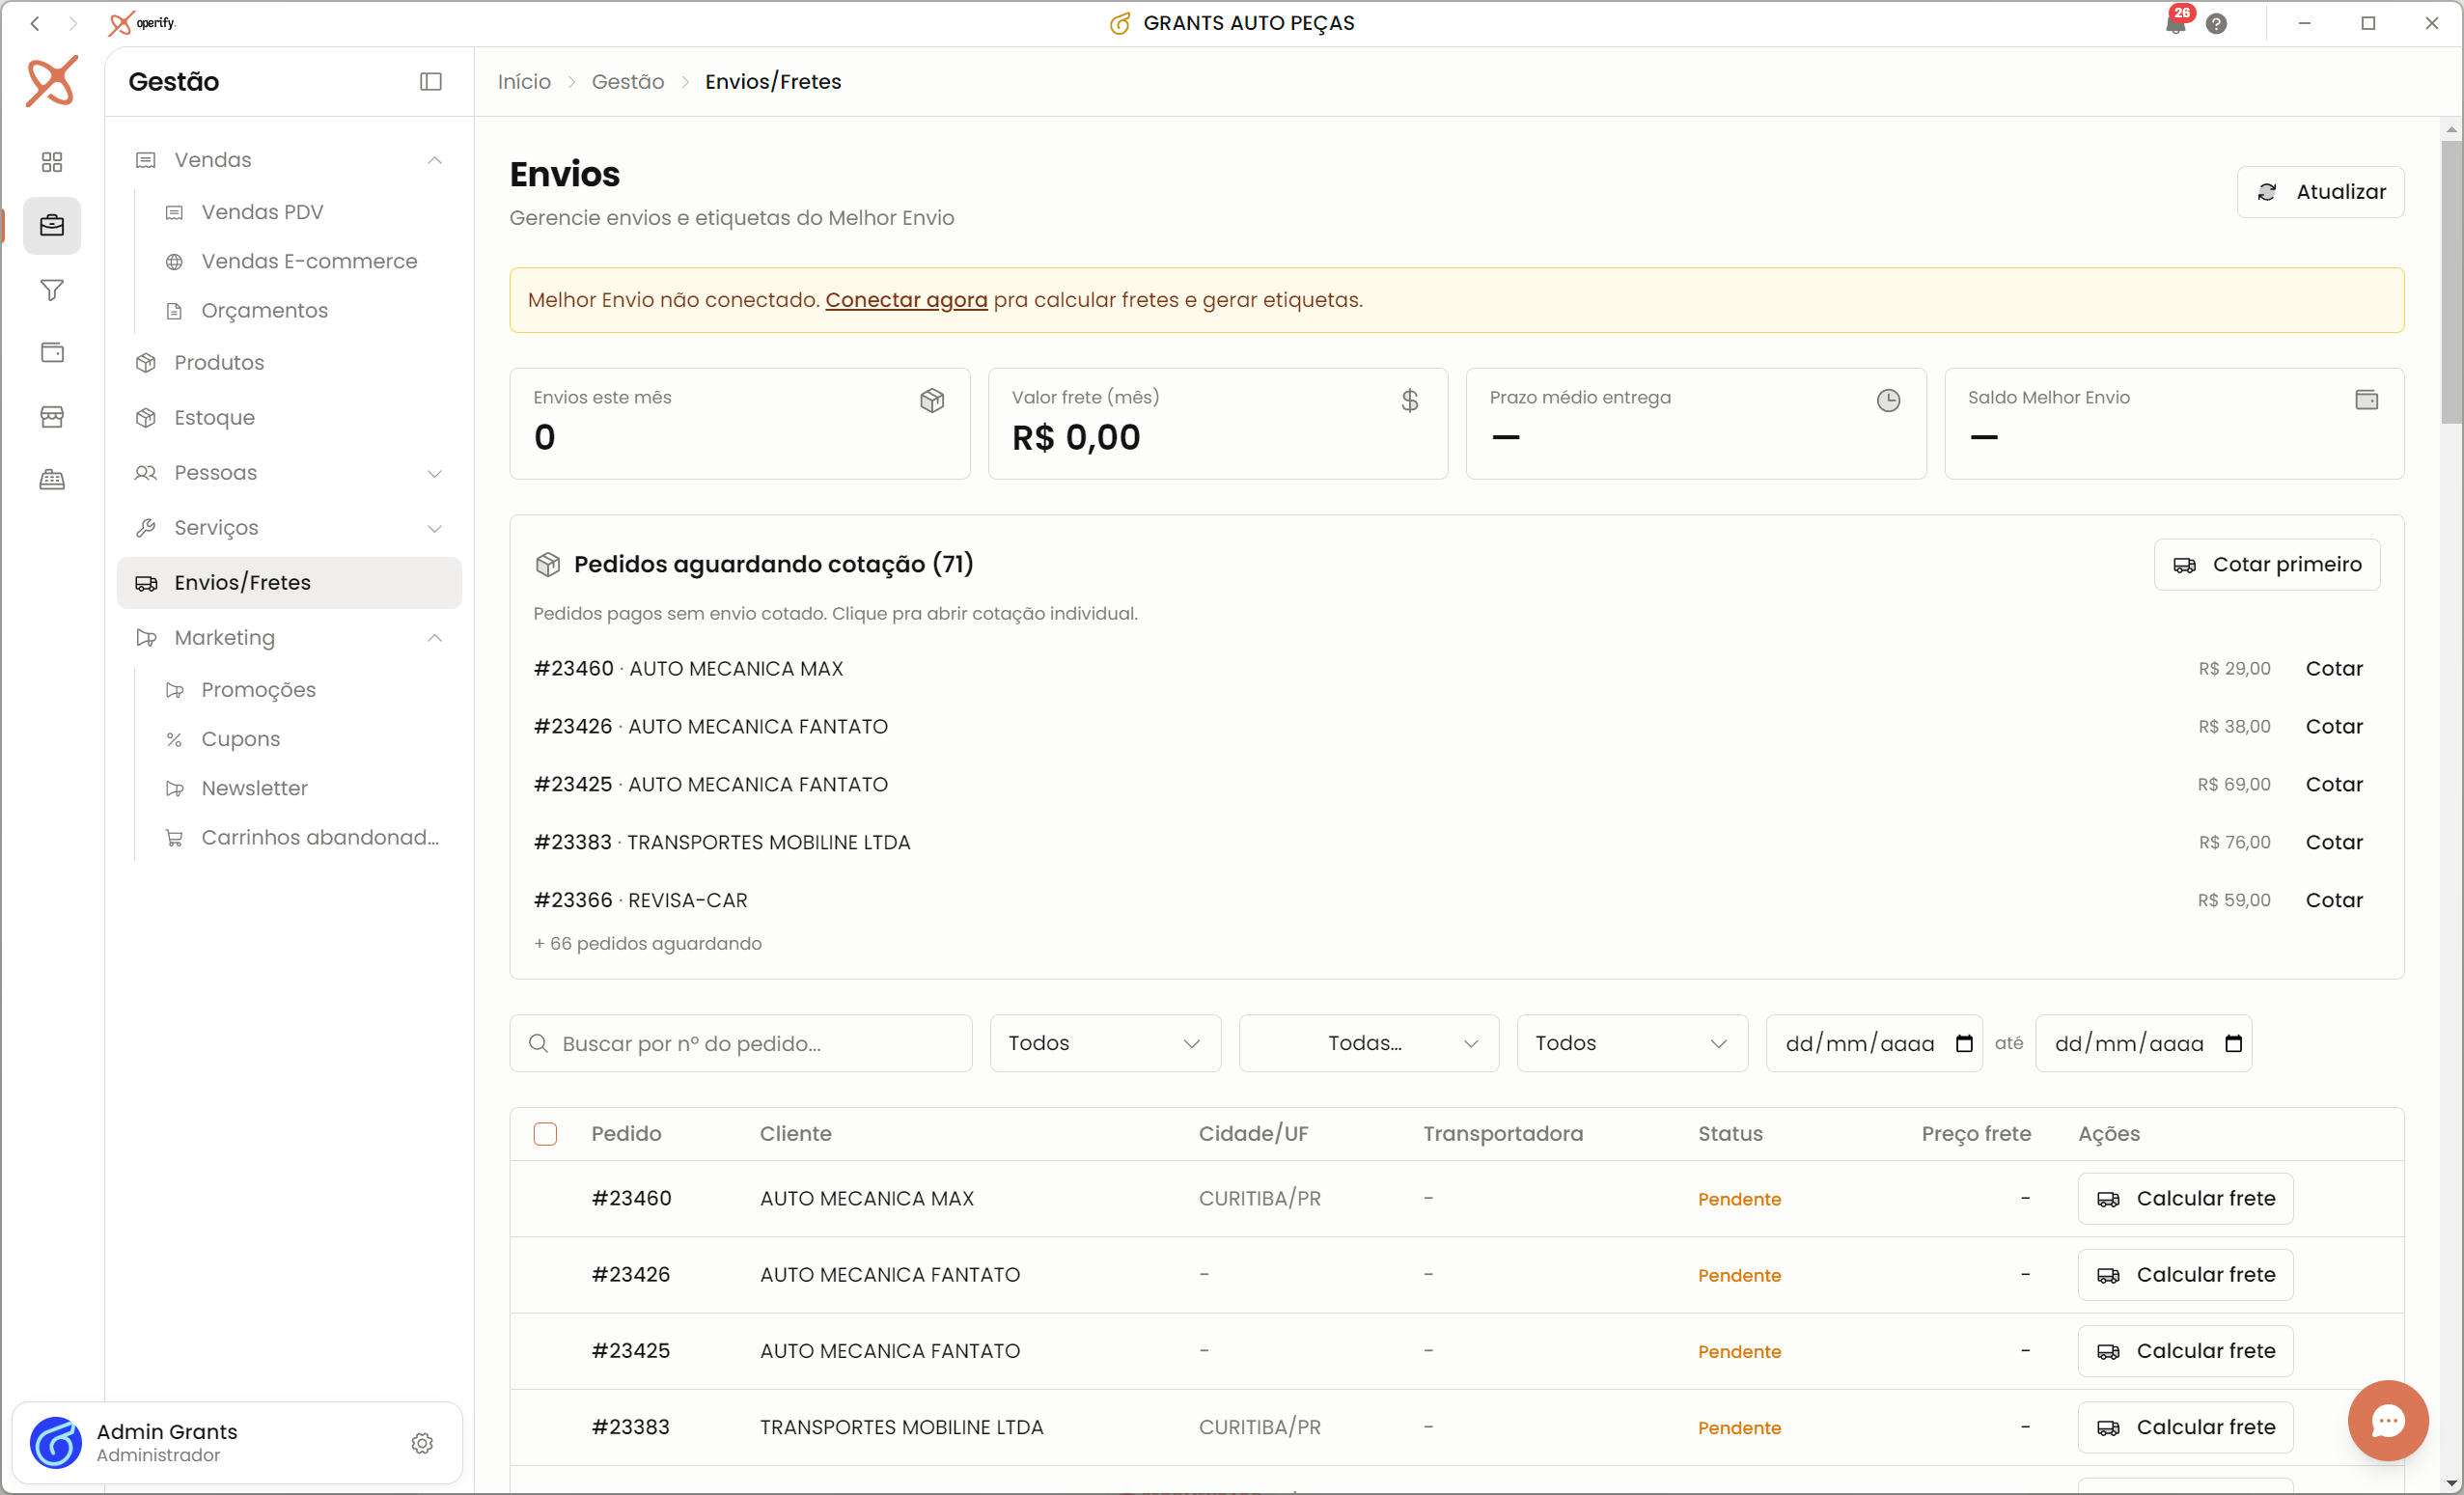
Task: Go to Início breadcrumb
Action: (524, 82)
